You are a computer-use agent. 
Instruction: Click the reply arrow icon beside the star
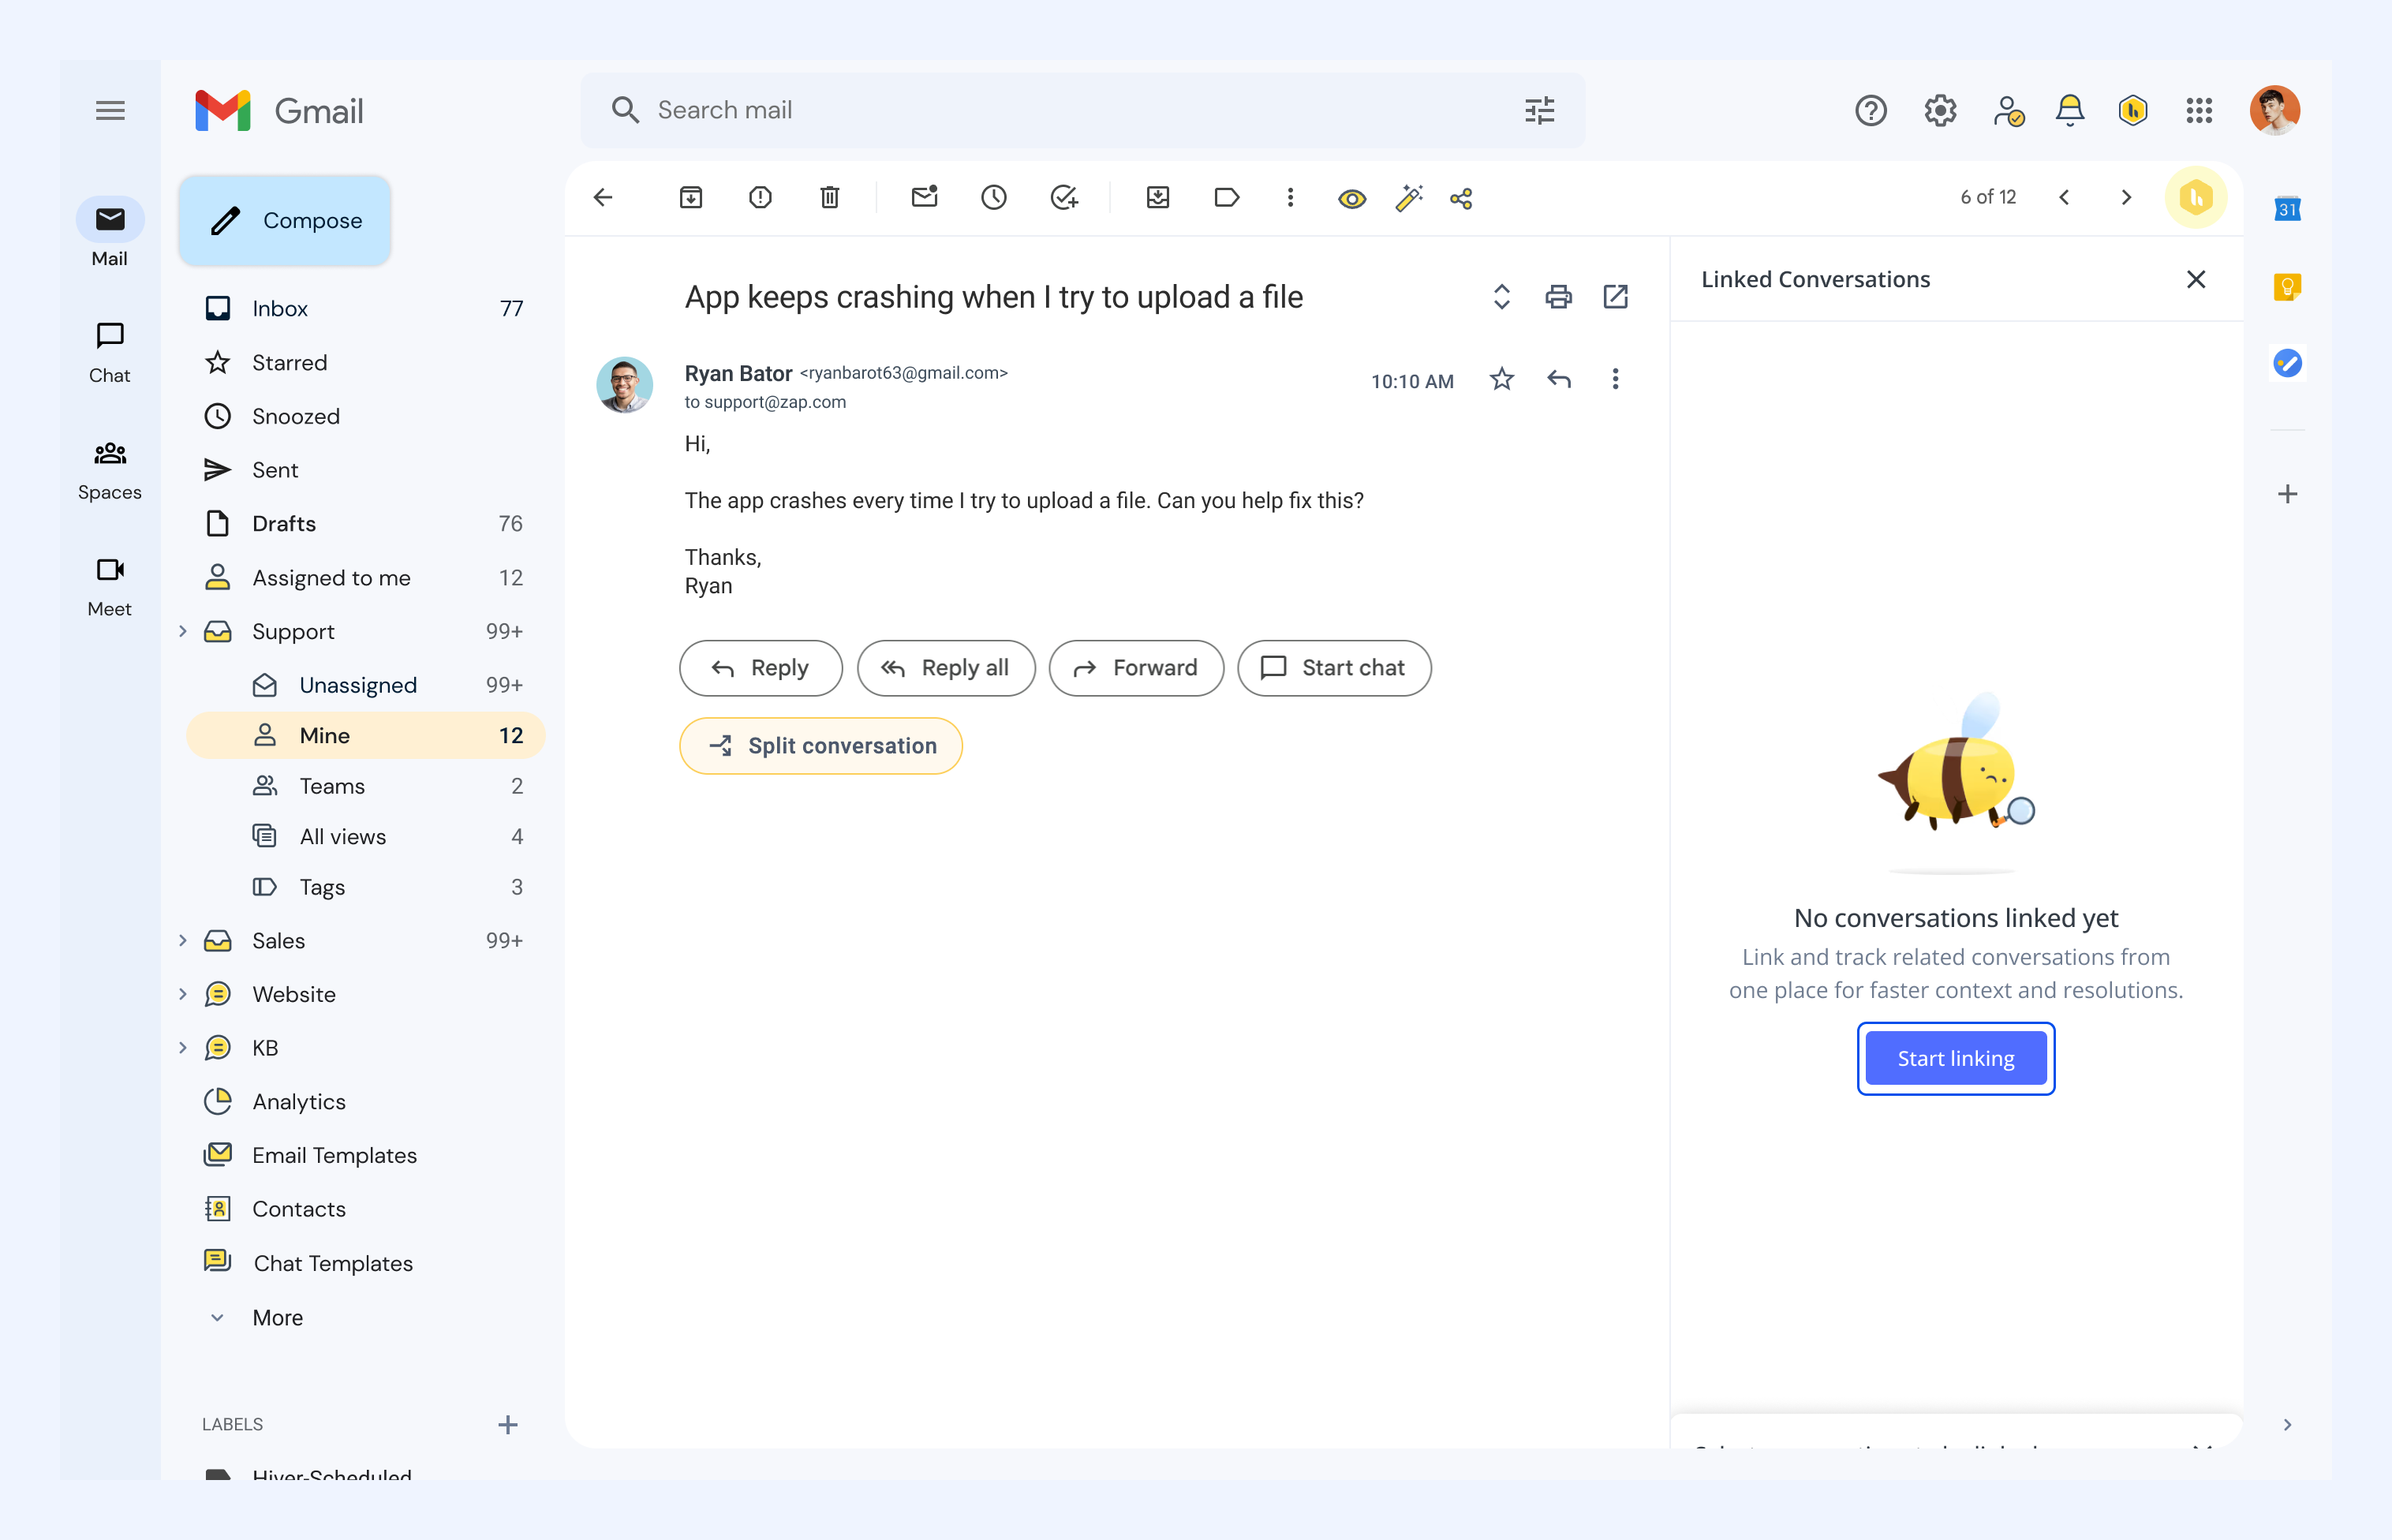[x=1559, y=379]
